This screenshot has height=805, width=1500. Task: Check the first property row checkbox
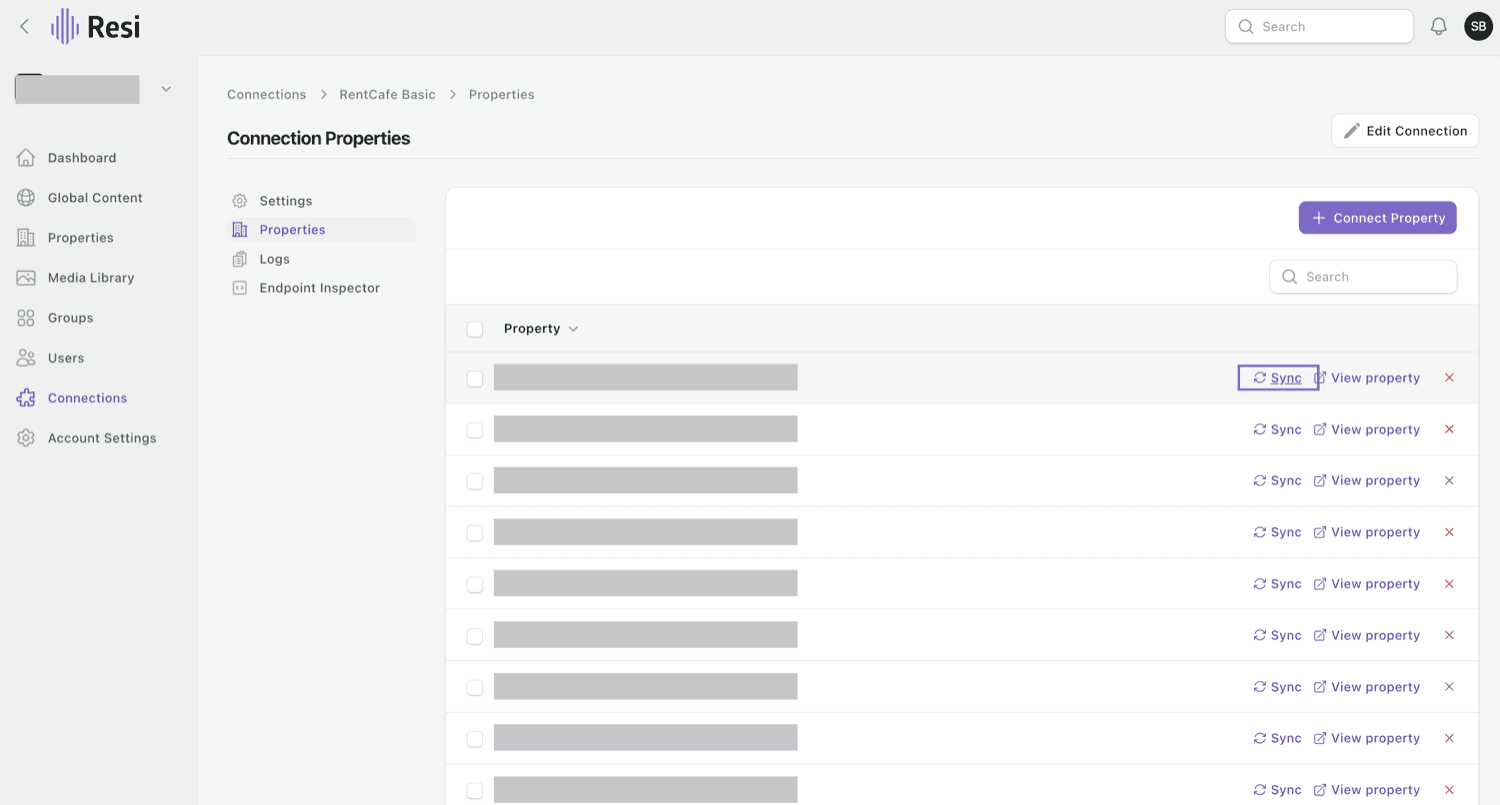click(x=475, y=379)
